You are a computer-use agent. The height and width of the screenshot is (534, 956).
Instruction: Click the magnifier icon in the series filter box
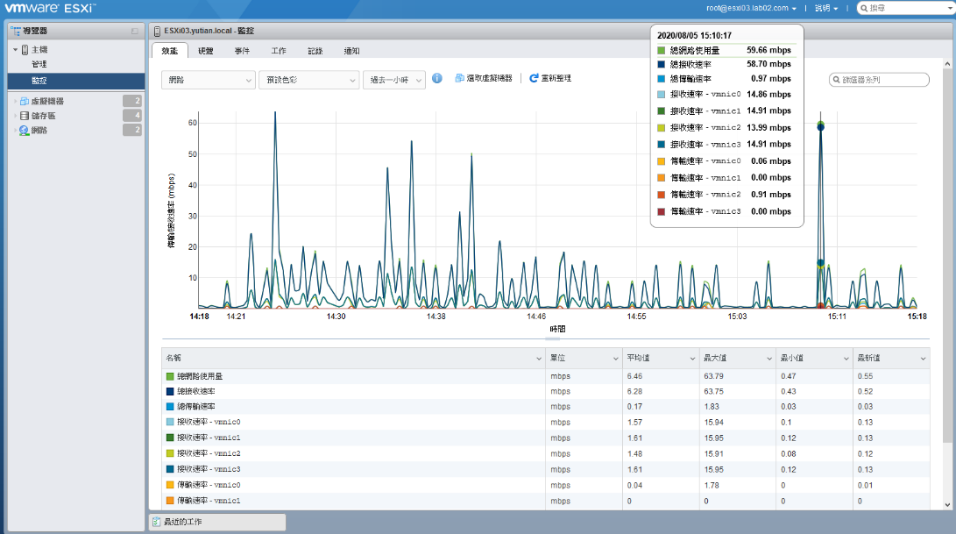click(836, 80)
